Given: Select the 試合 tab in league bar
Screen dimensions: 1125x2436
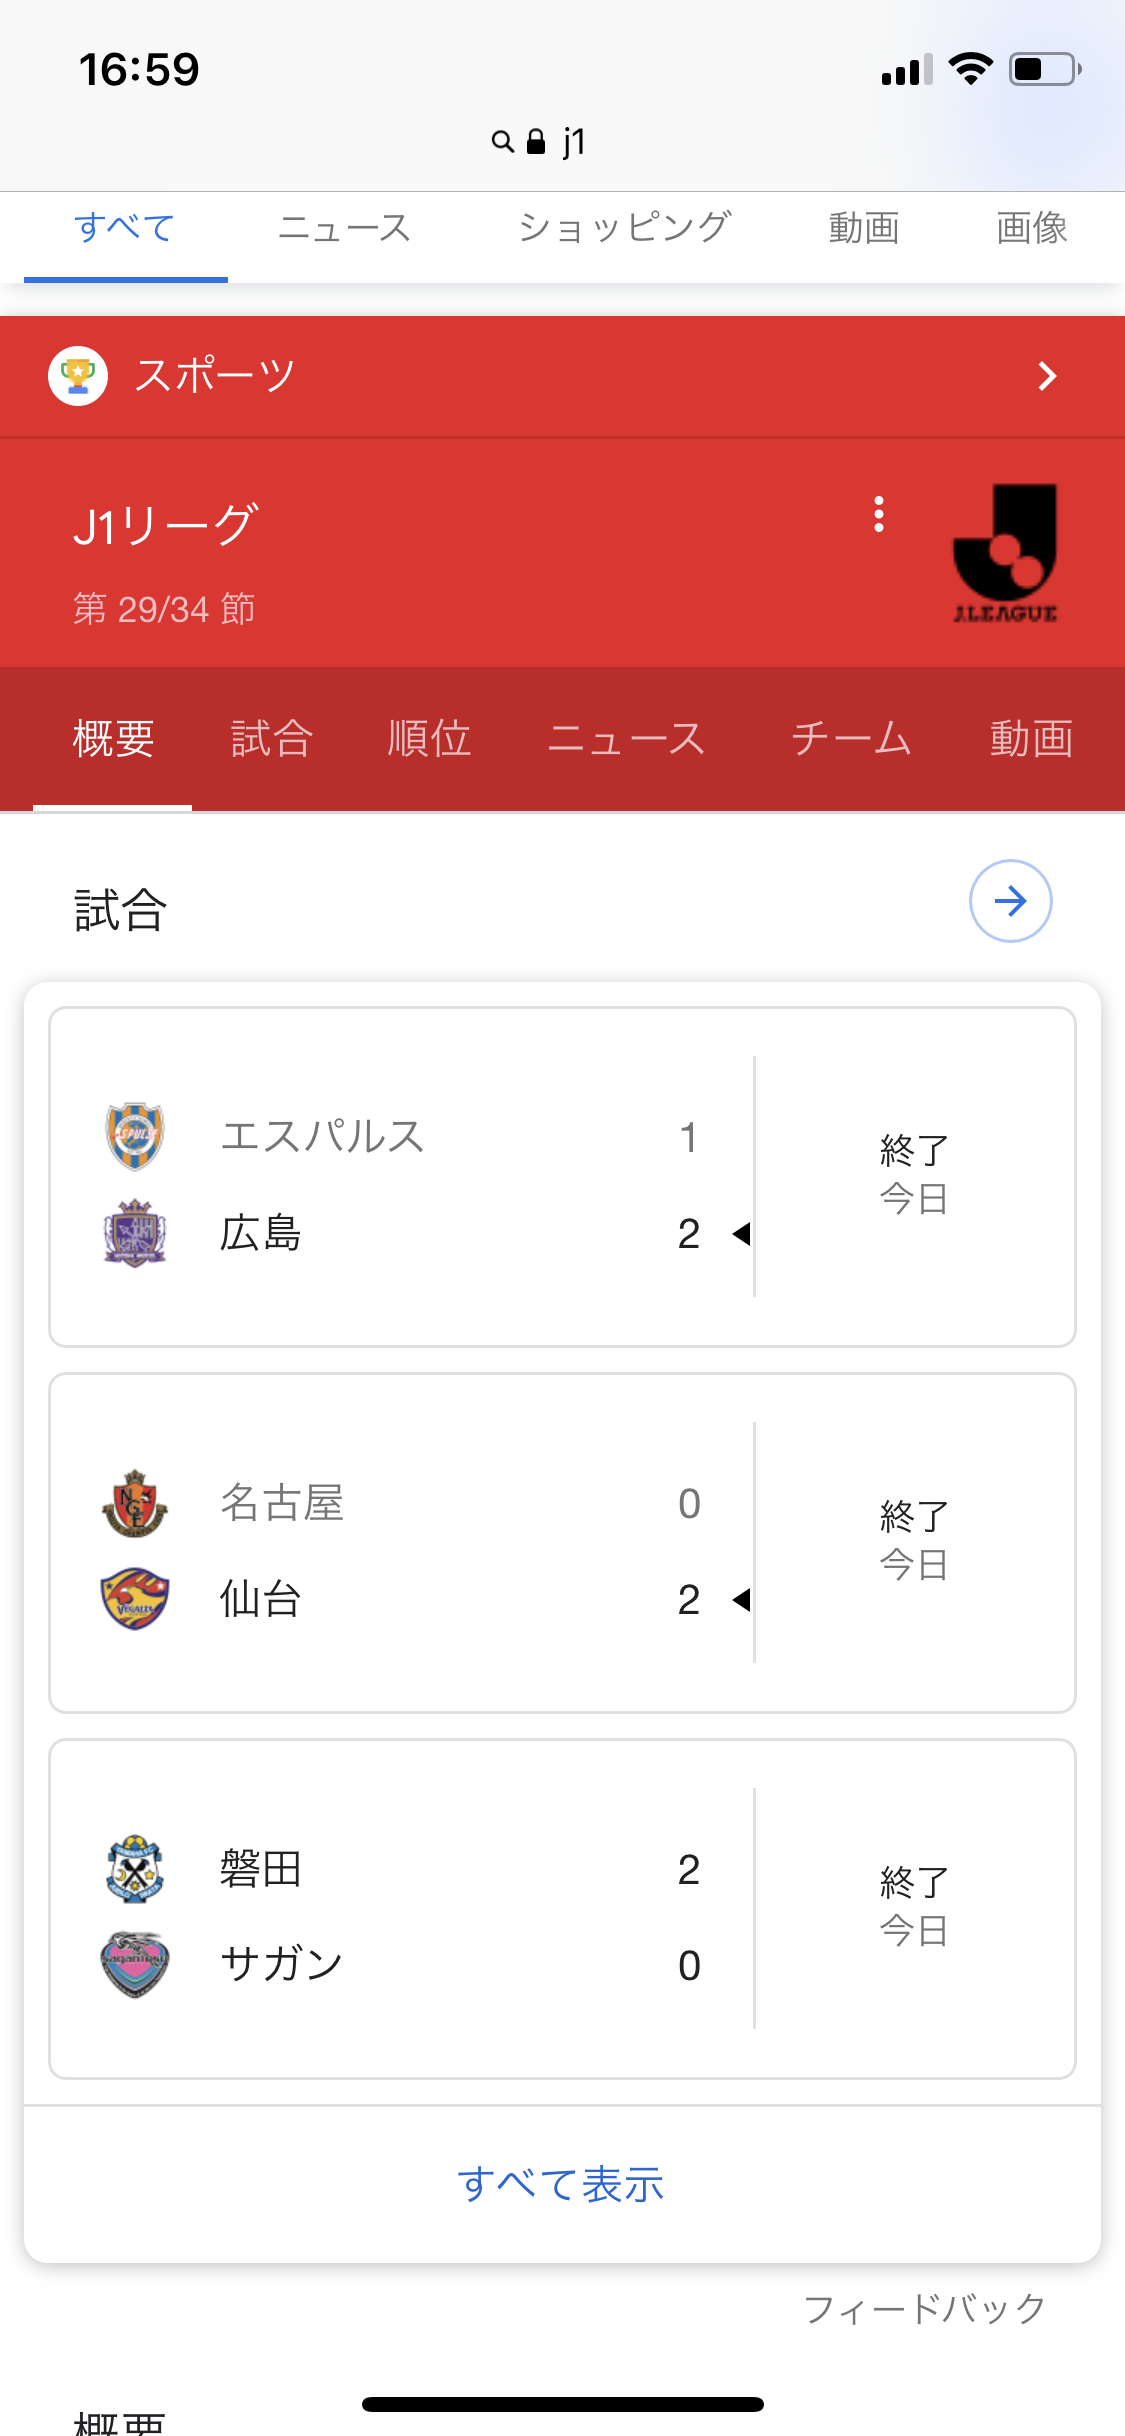Looking at the screenshot, I should click(x=272, y=739).
